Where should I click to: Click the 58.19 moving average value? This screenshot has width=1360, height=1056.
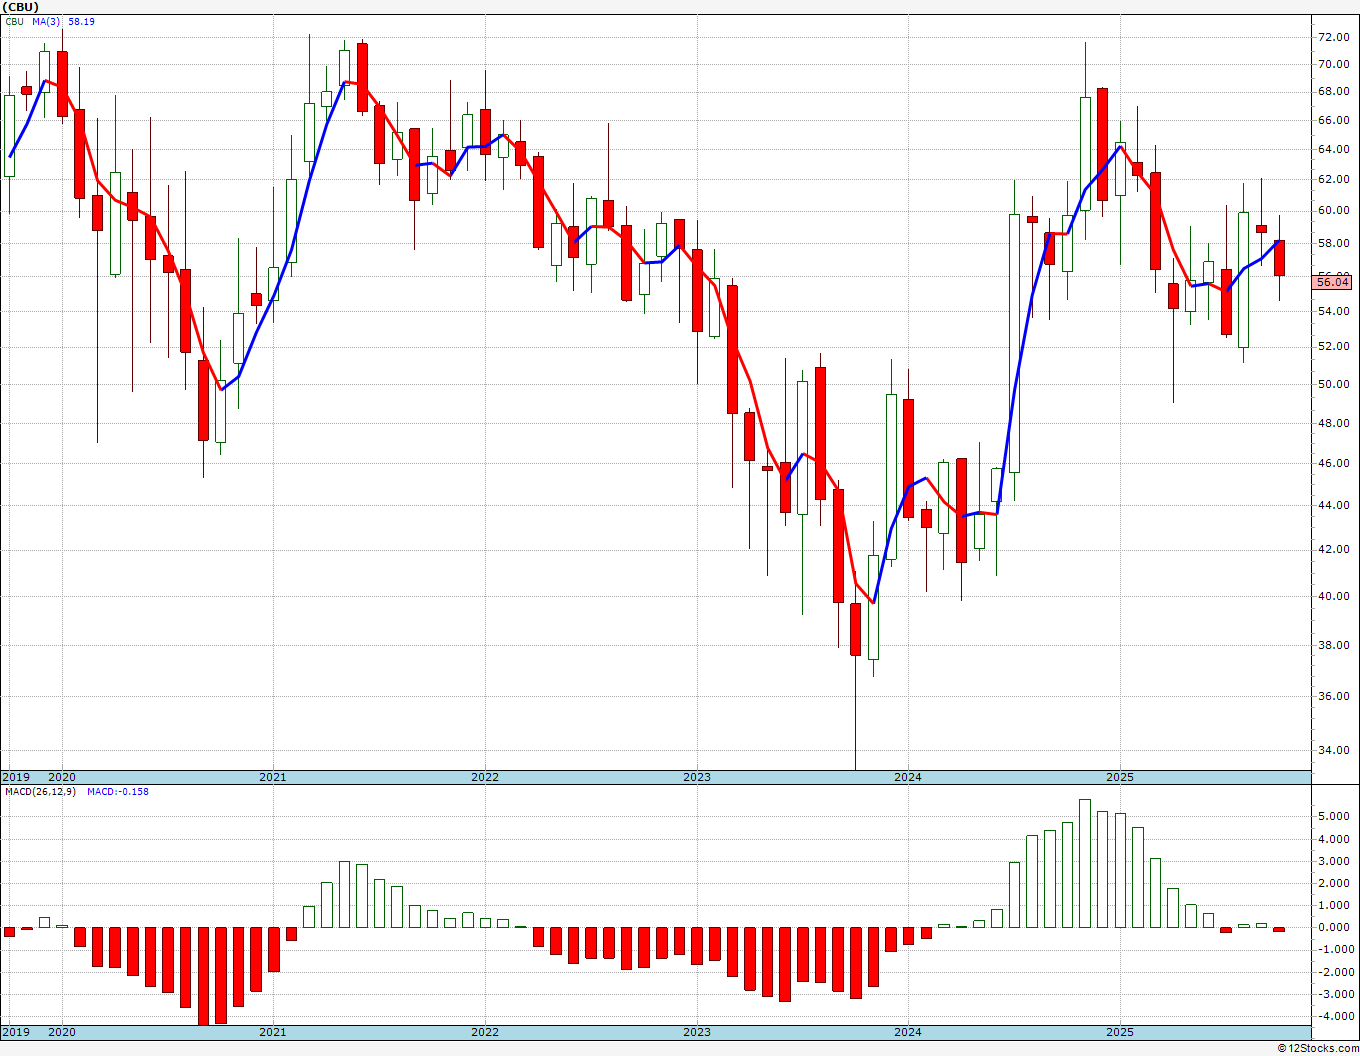tap(81, 21)
